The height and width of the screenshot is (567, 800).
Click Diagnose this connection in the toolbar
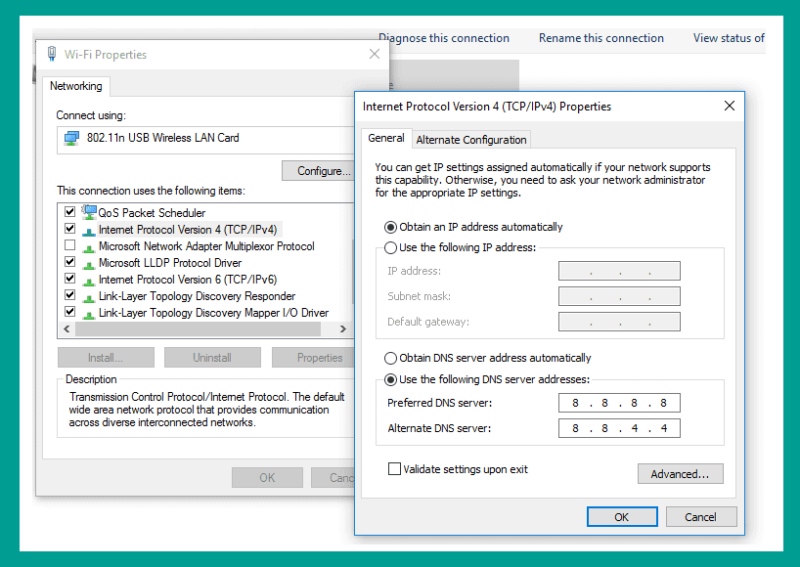pyautogui.click(x=444, y=38)
